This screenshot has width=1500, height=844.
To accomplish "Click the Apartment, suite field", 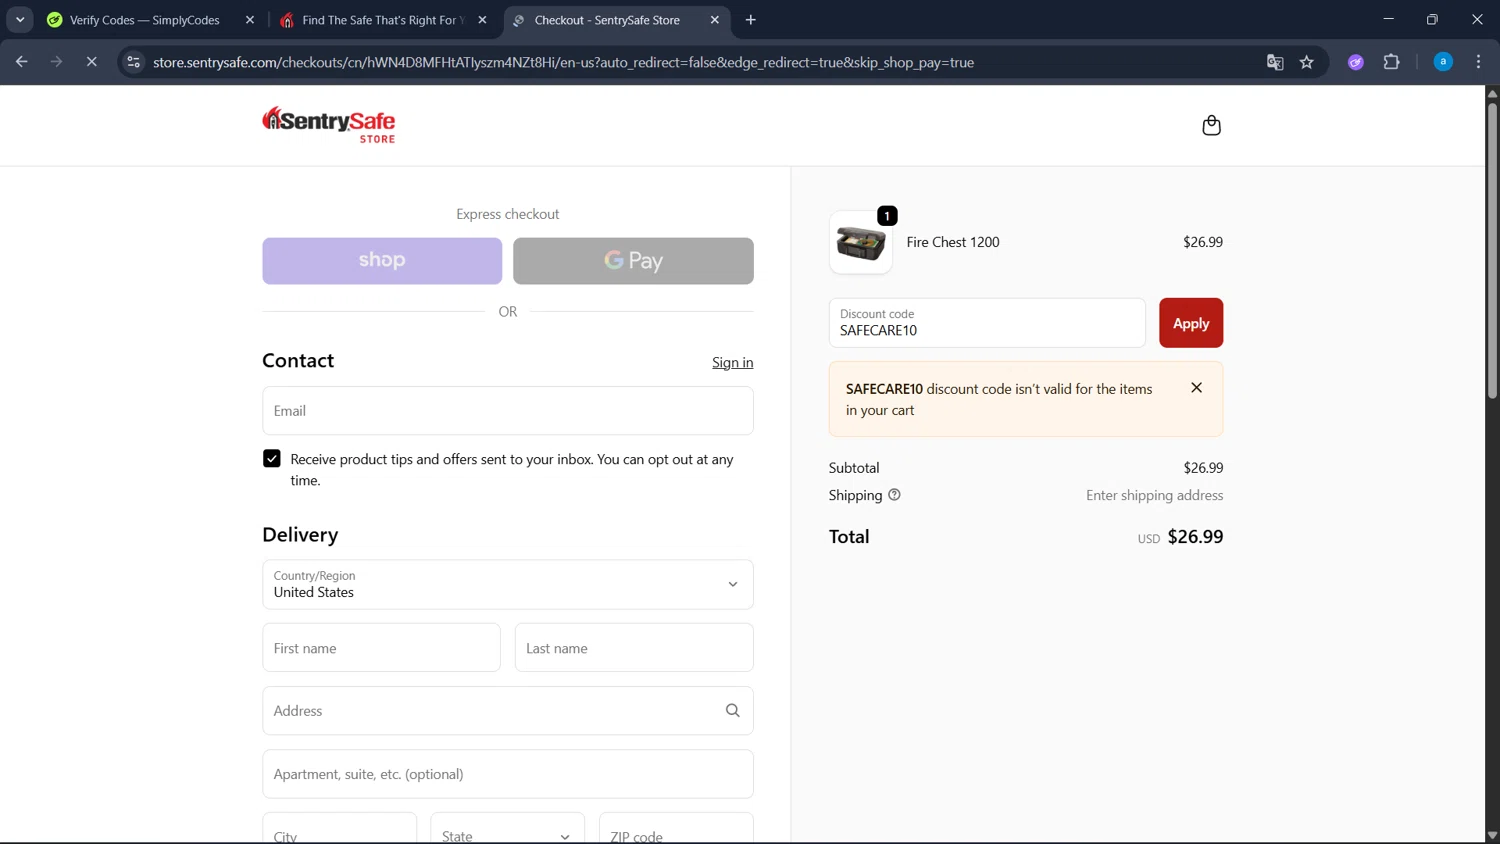I will coord(508,774).
